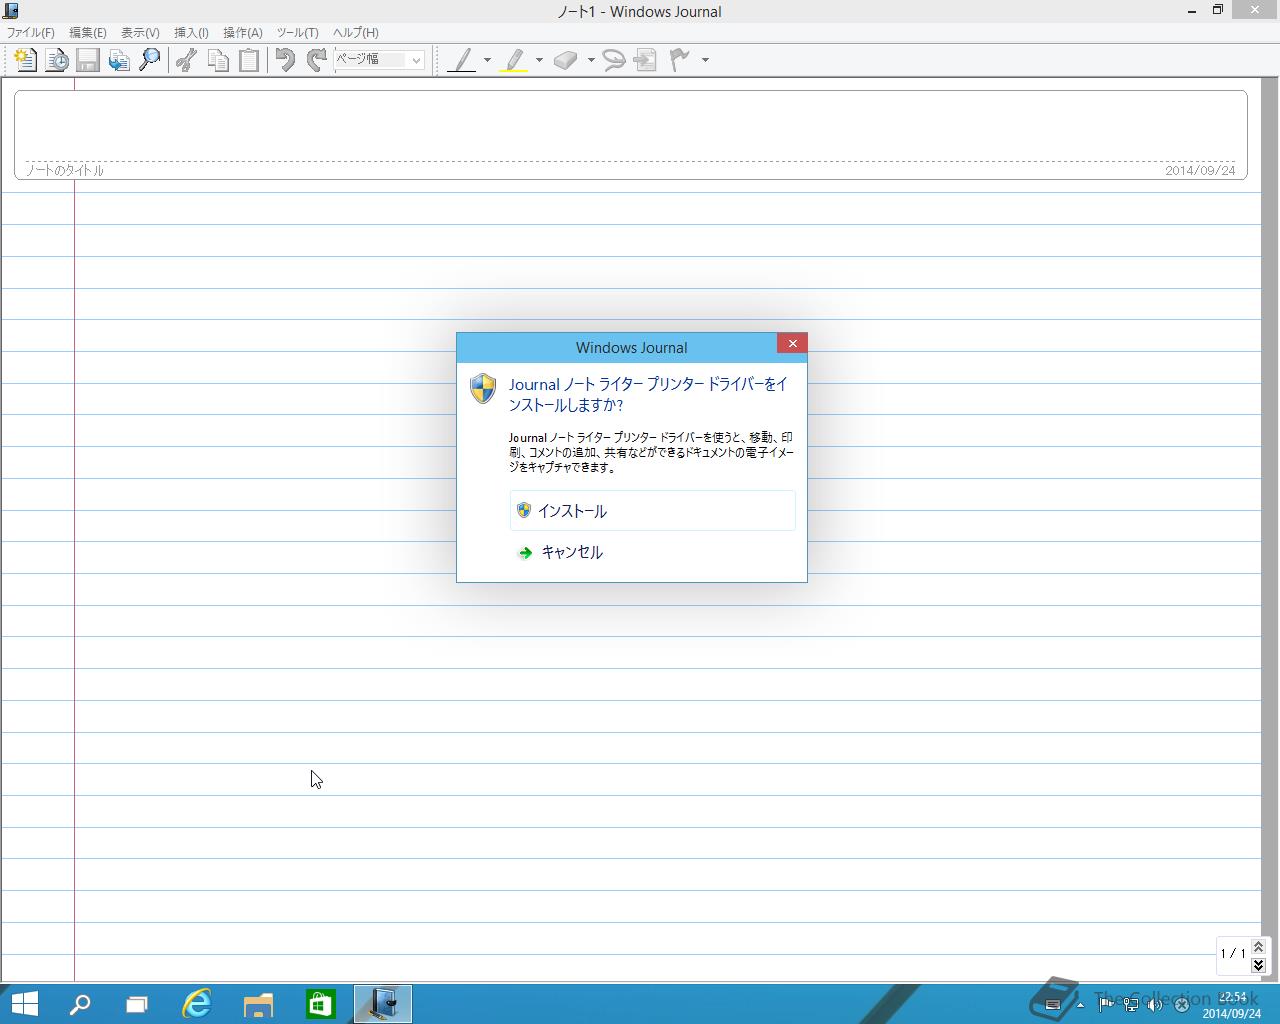
Task: Click the note title field
Action: point(630,127)
